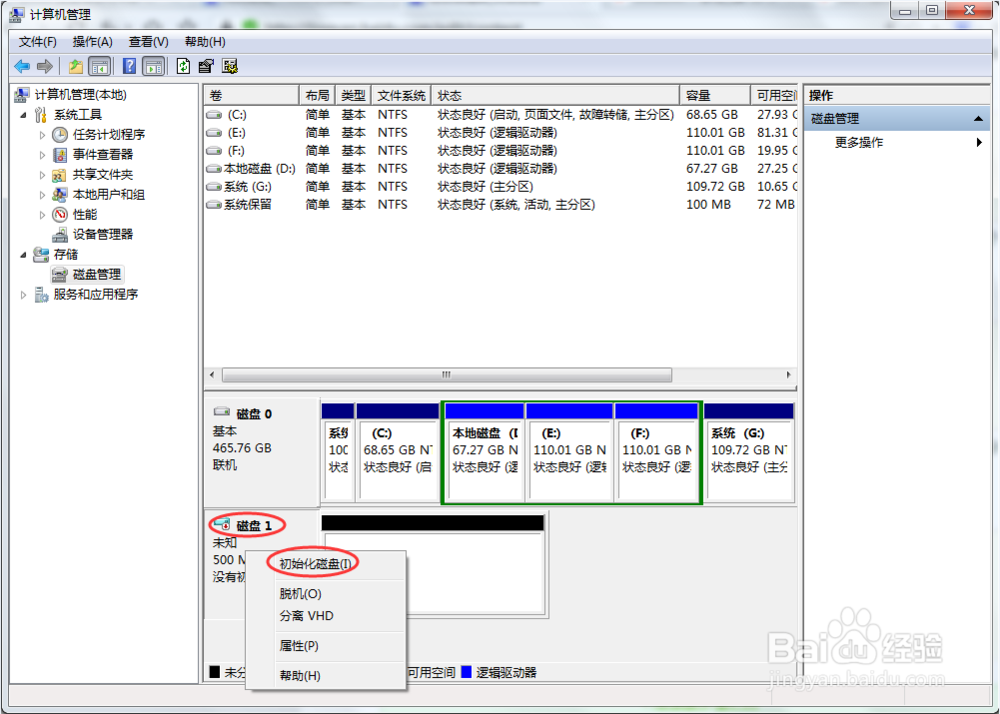
Task: Choose 属性(P) from context menu
Action: (x=326, y=646)
